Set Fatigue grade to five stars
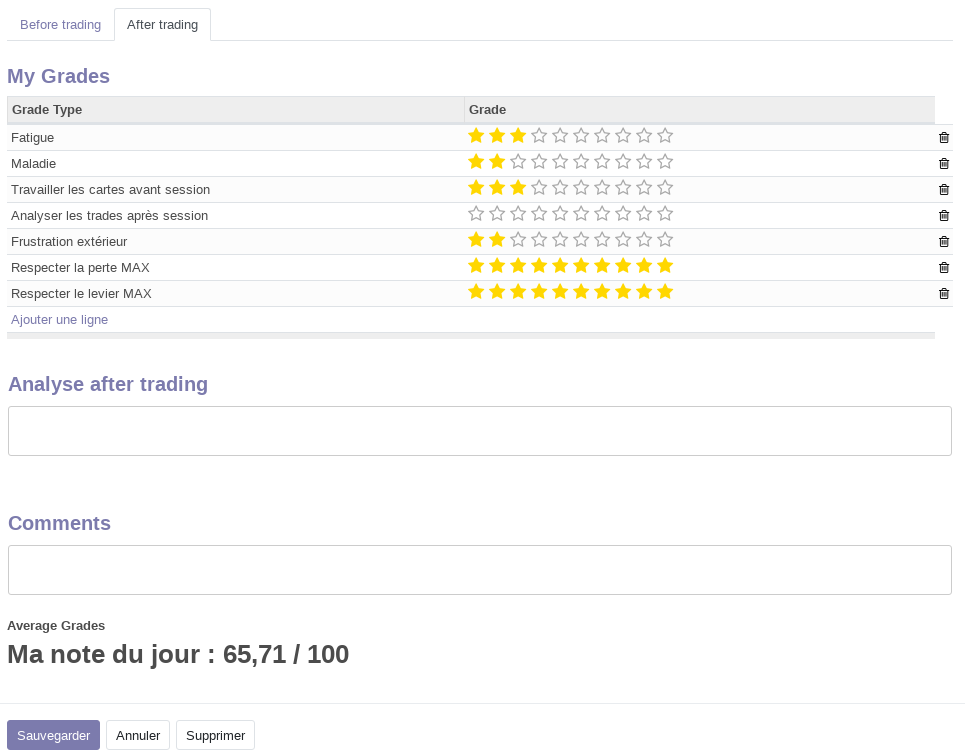Screen dimensions: 965x755 [560, 136]
